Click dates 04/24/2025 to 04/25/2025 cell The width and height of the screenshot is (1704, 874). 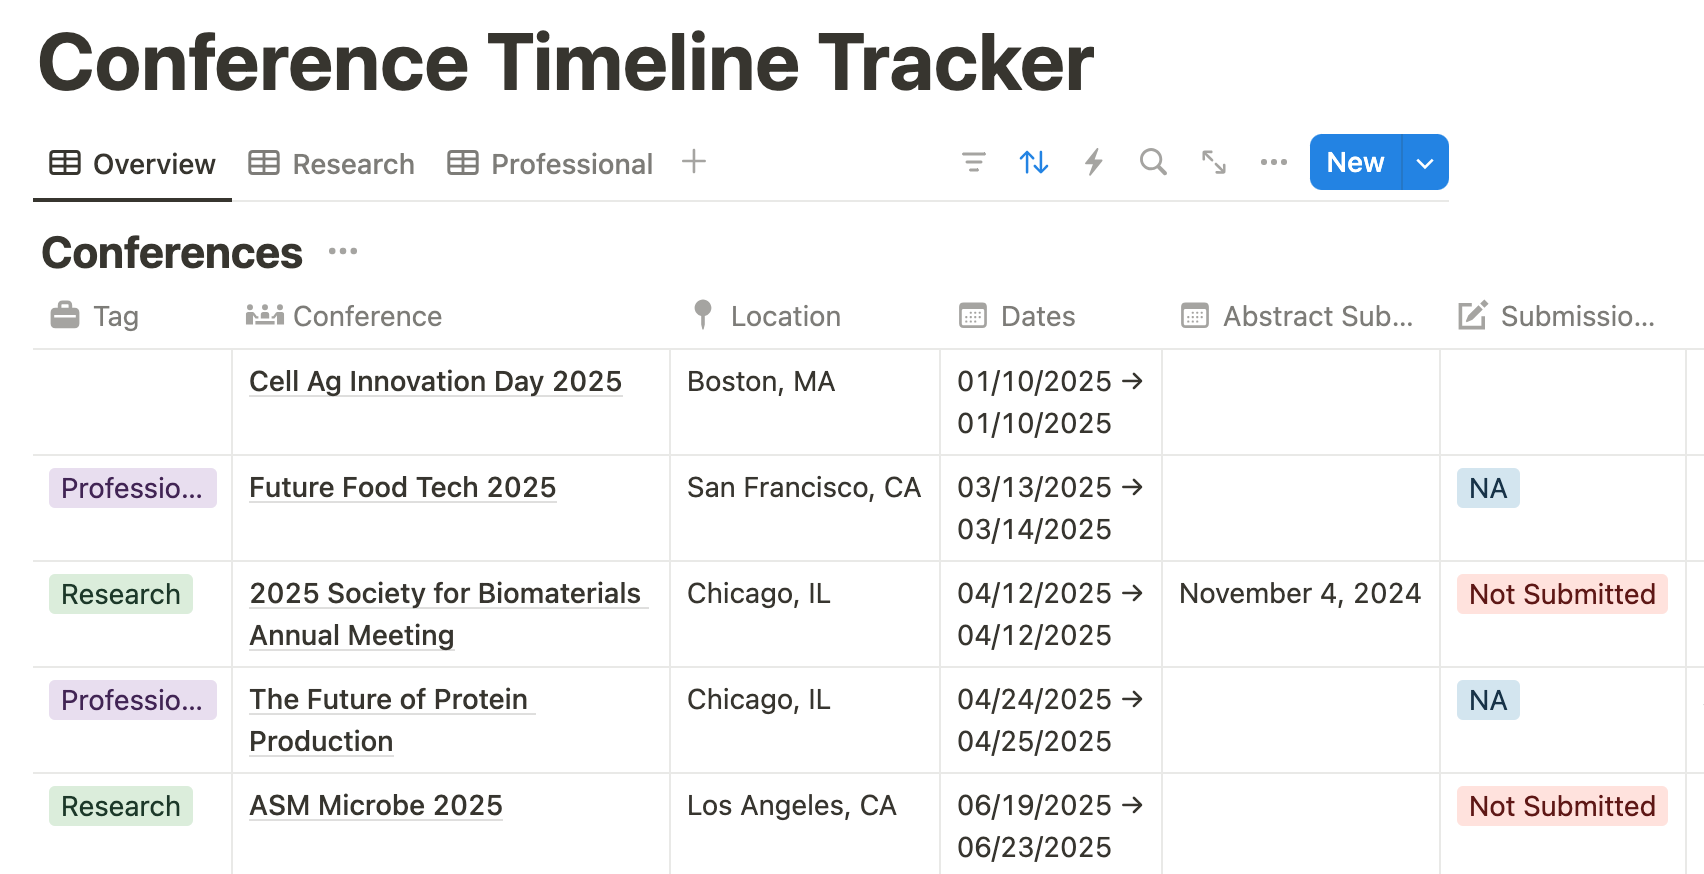click(1050, 720)
